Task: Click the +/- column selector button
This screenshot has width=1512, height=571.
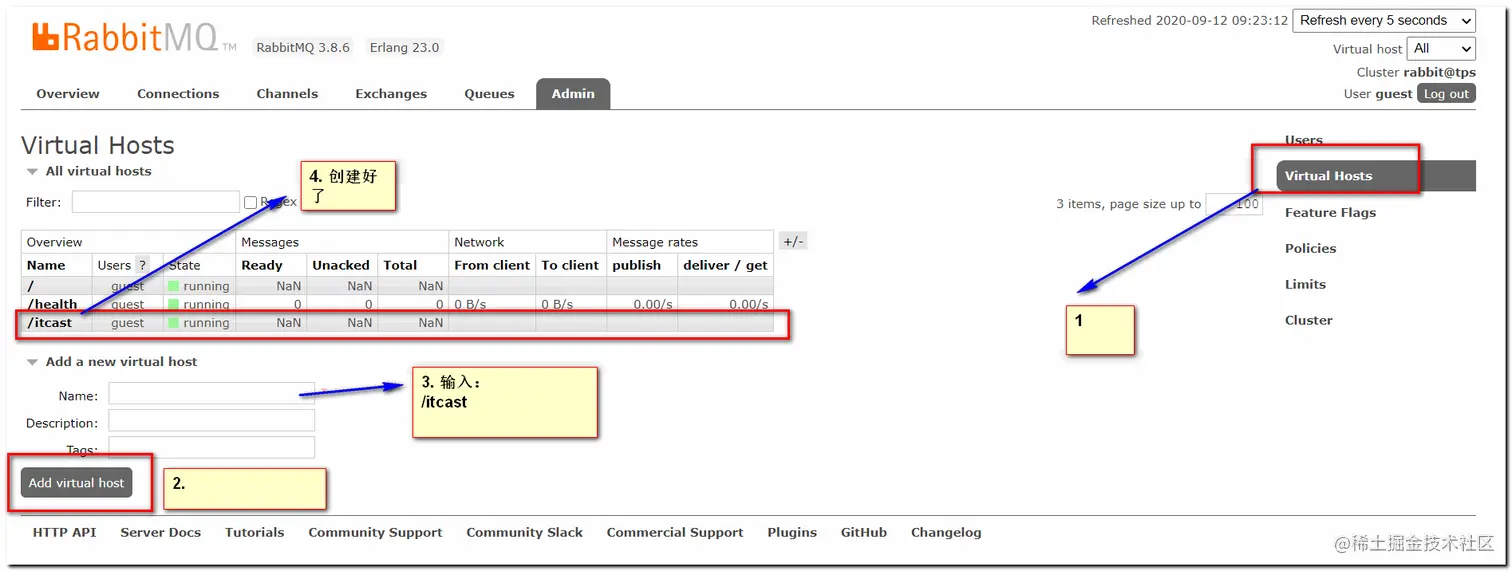Action: [793, 241]
